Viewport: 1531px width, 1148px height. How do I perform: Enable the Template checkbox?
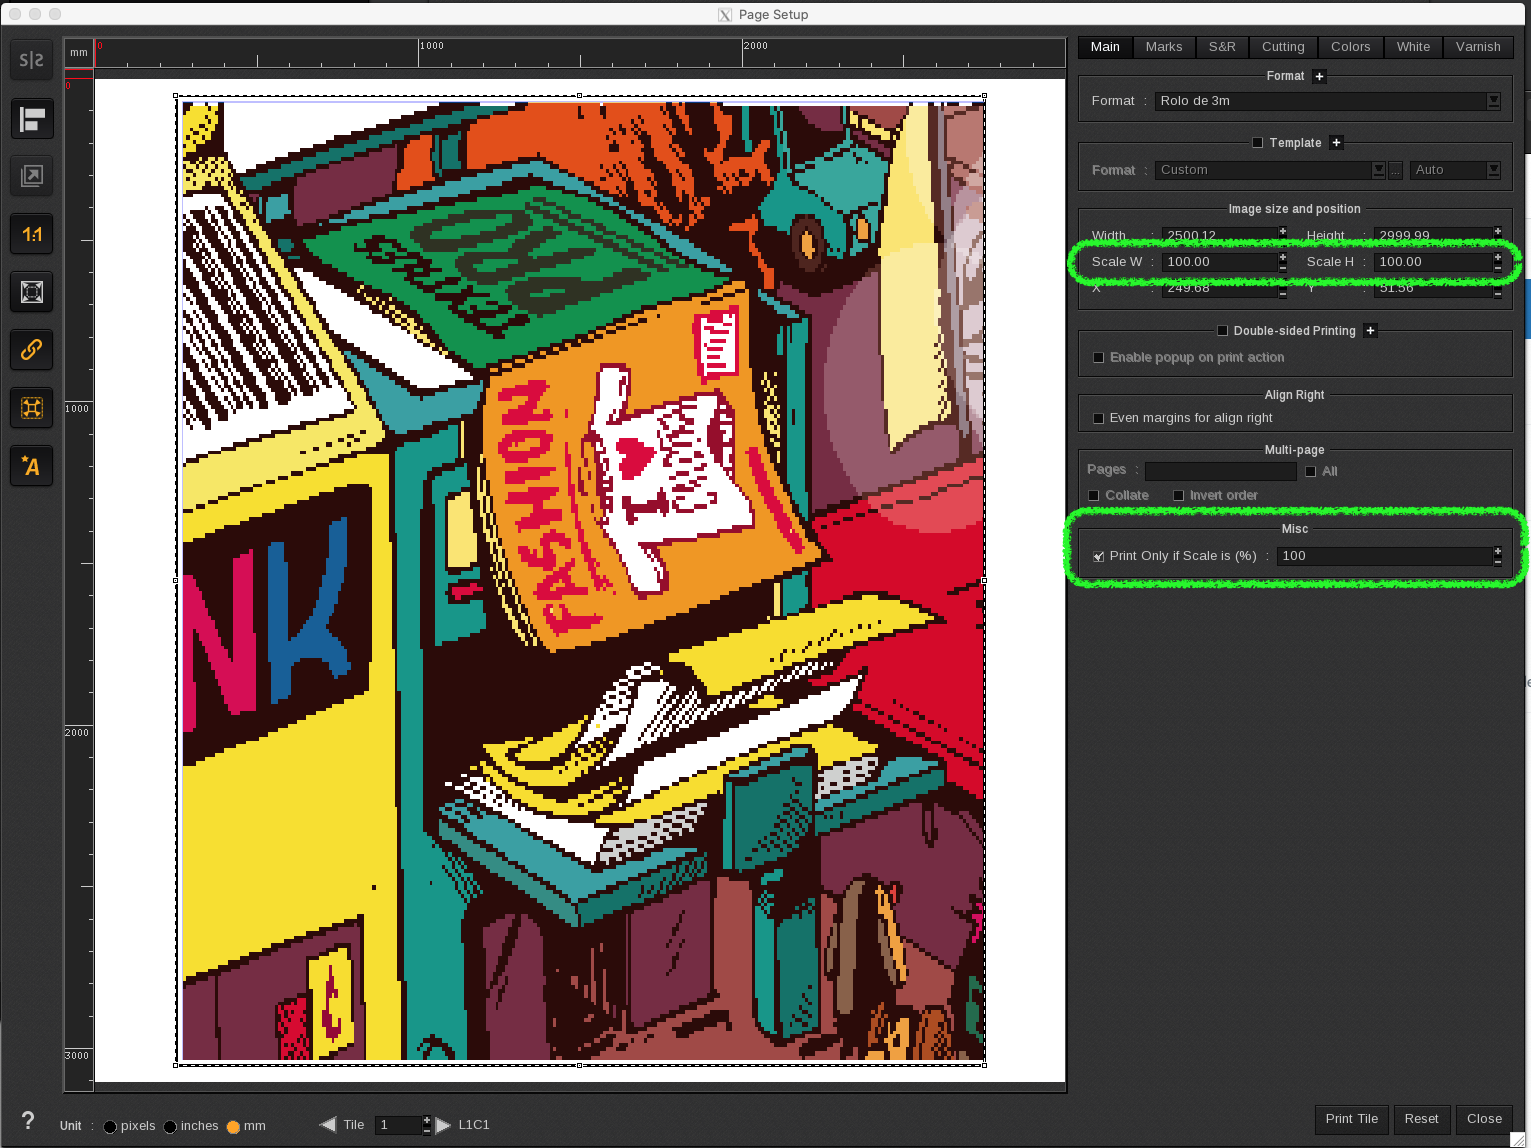[x=1256, y=142]
